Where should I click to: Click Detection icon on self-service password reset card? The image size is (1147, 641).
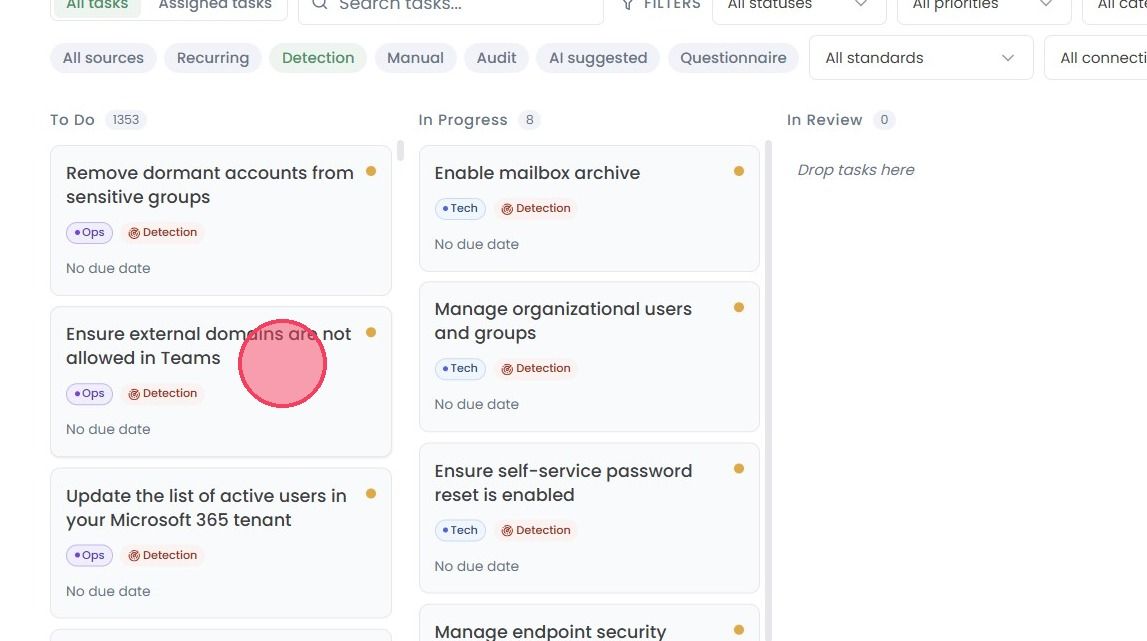pyautogui.click(x=507, y=531)
